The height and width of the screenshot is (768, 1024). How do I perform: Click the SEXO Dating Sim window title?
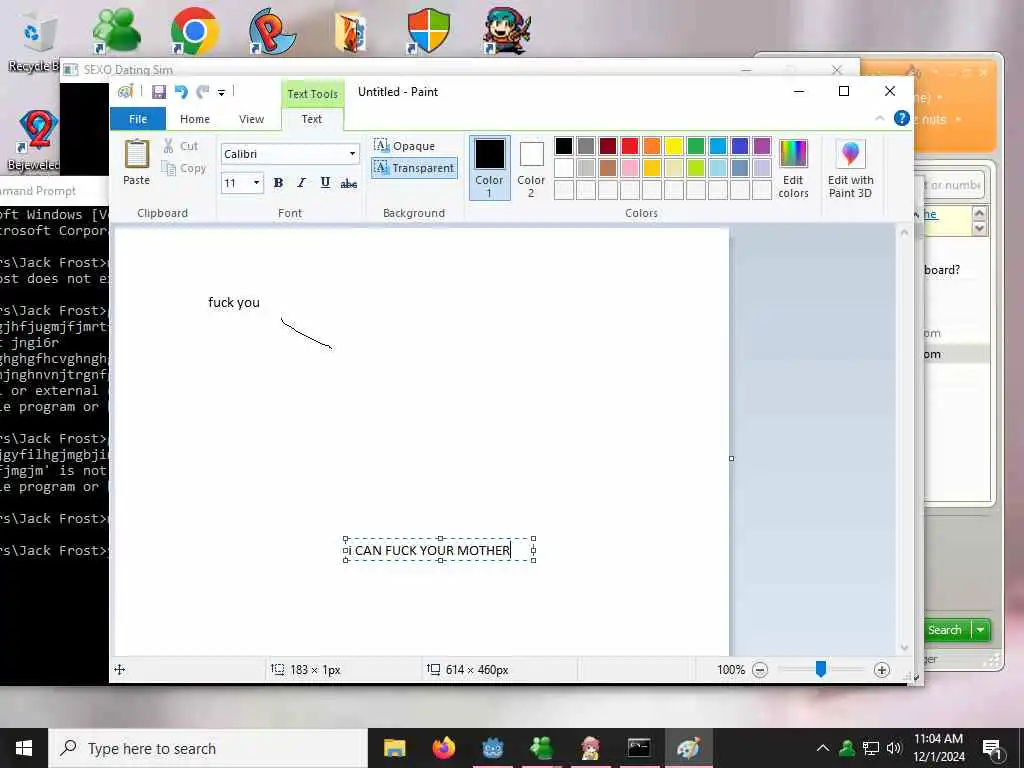point(128,70)
